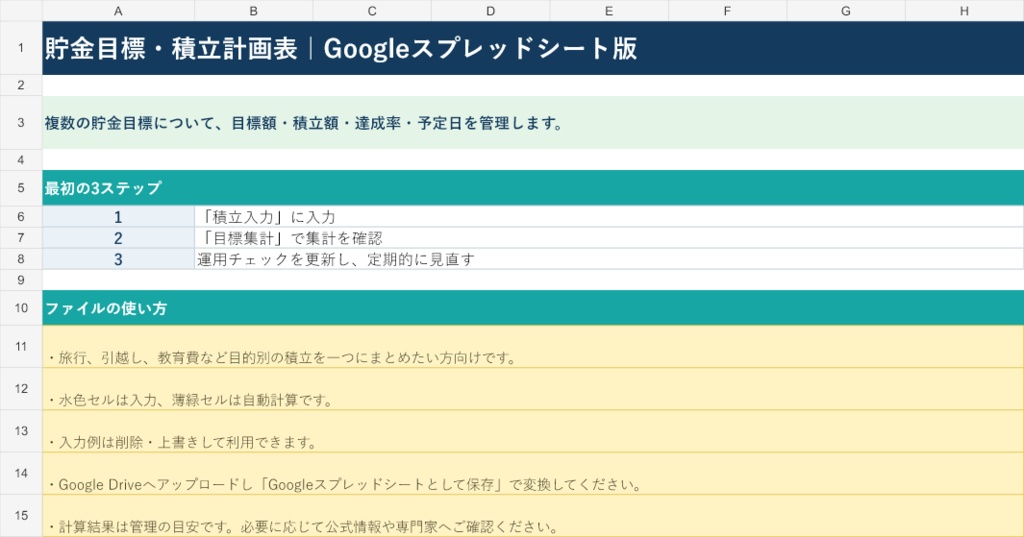Select the step number 1 cell
Viewport: 1024px width, 537px height.
click(118, 217)
